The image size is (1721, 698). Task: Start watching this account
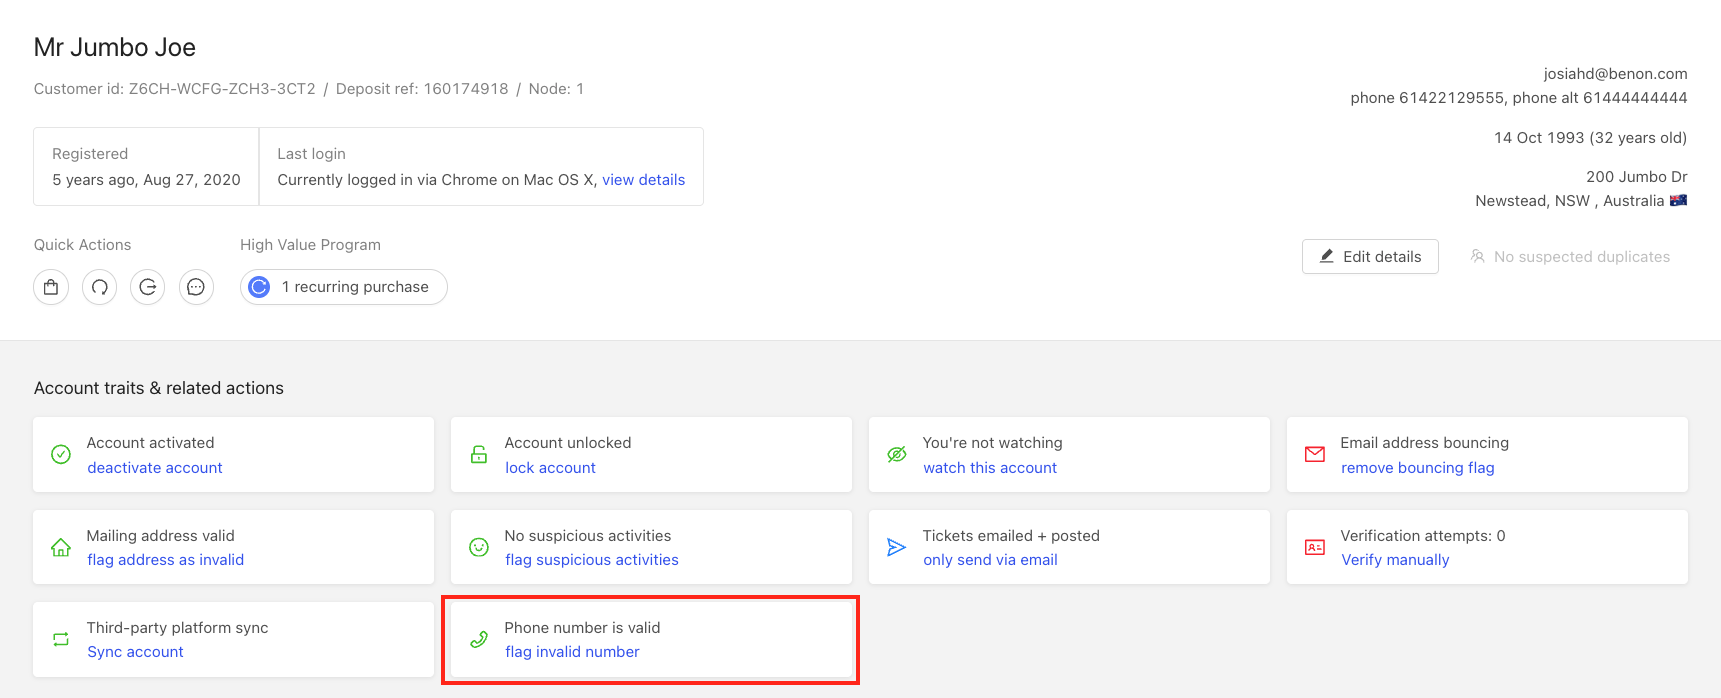click(989, 468)
